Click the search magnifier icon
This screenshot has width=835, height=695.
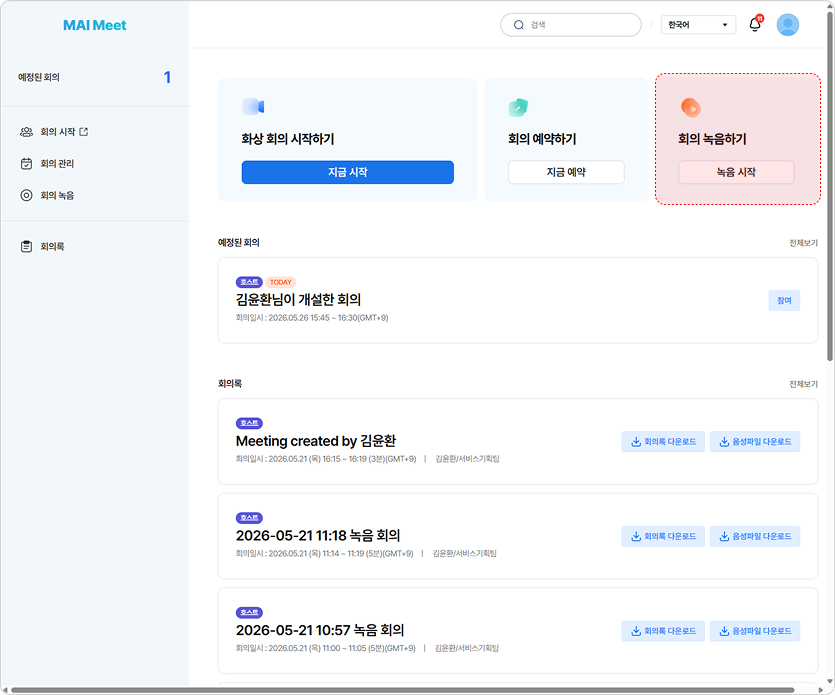[519, 25]
